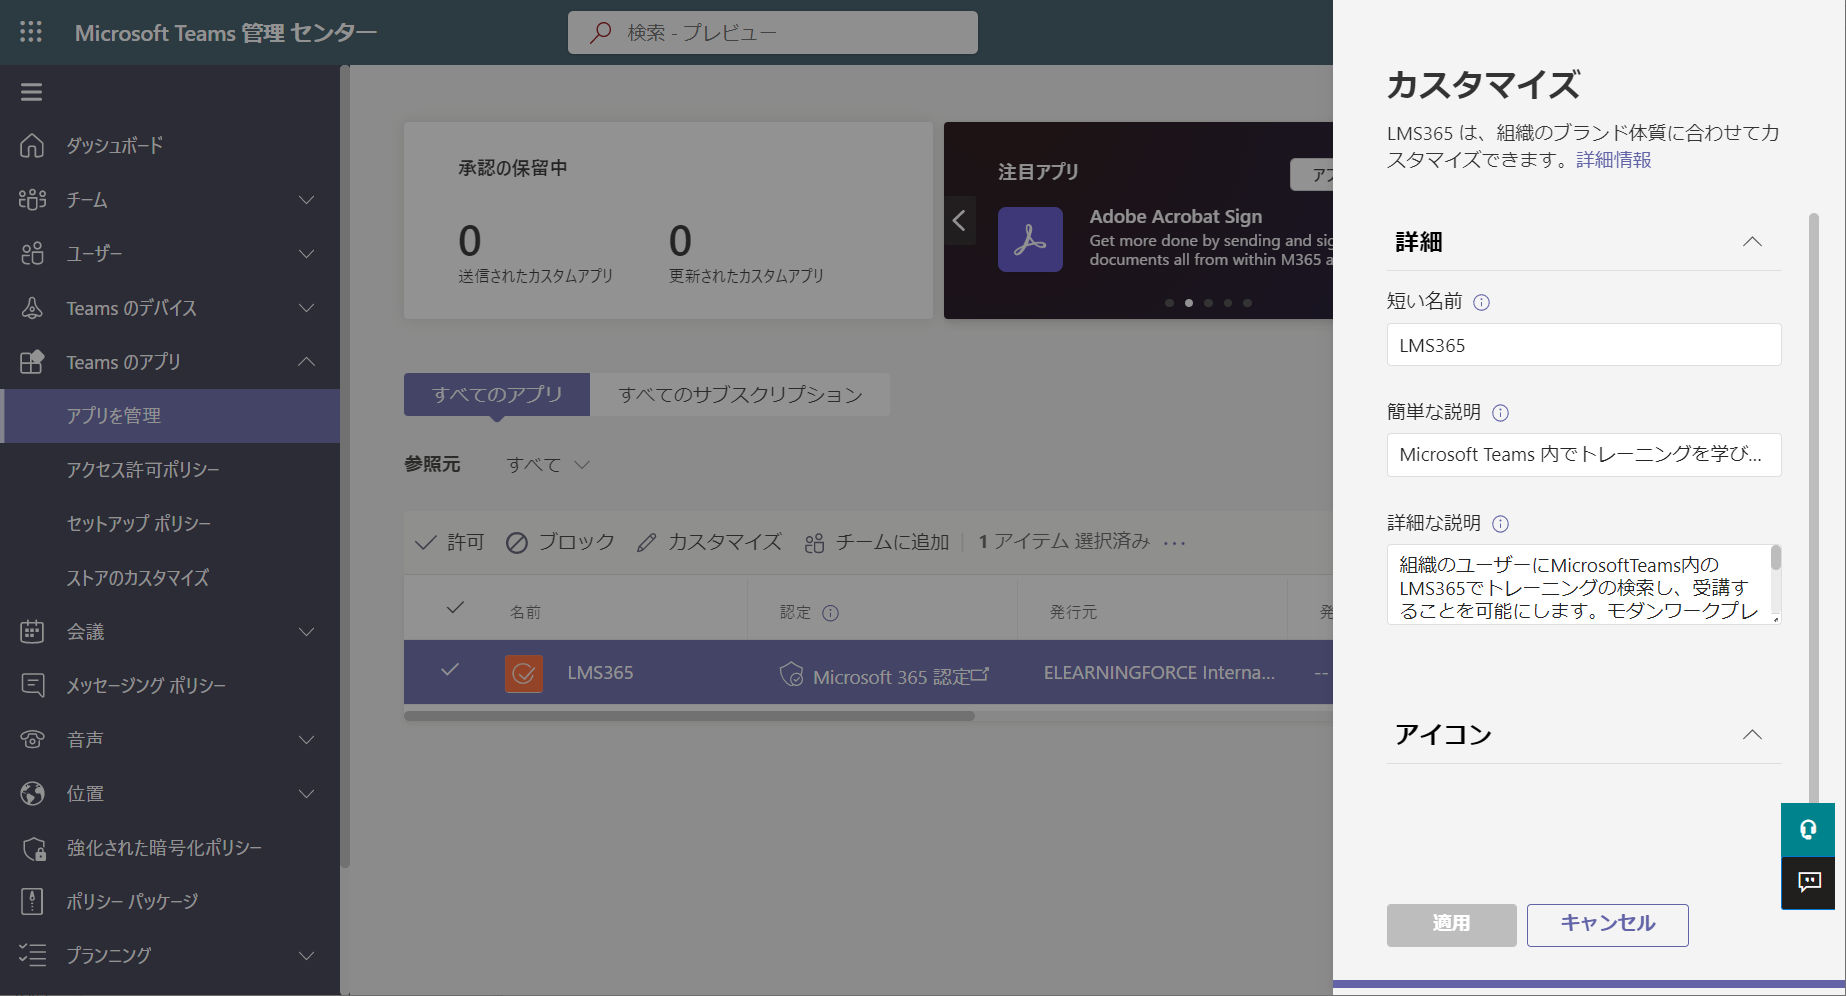1846x996 pixels.
Task: Click scrollbar inside 詳細な説明 textbox
Action: (x=1776, y=557)
